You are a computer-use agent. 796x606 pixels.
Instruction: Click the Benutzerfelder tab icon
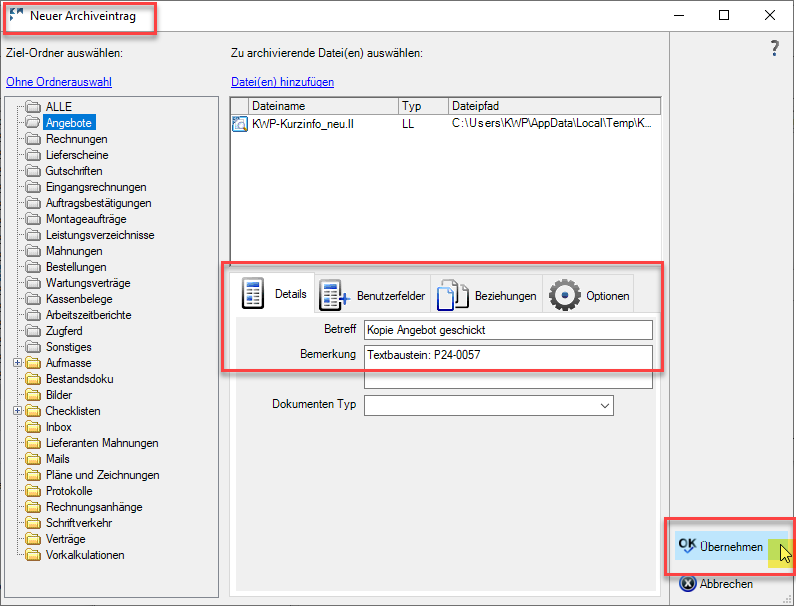[334, 295]
